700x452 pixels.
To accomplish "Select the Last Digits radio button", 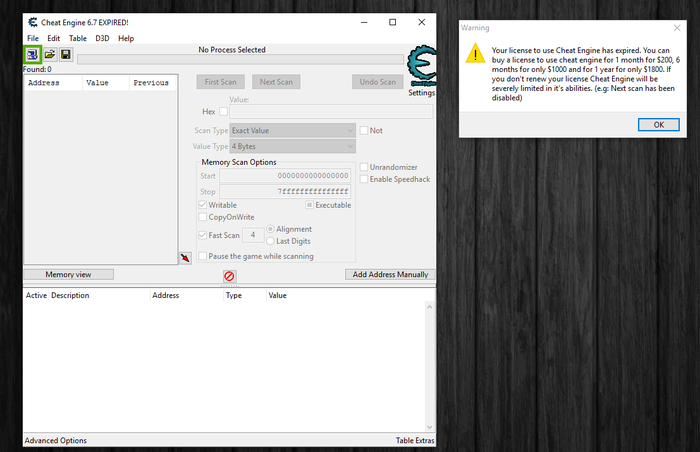I will [270, 241].
